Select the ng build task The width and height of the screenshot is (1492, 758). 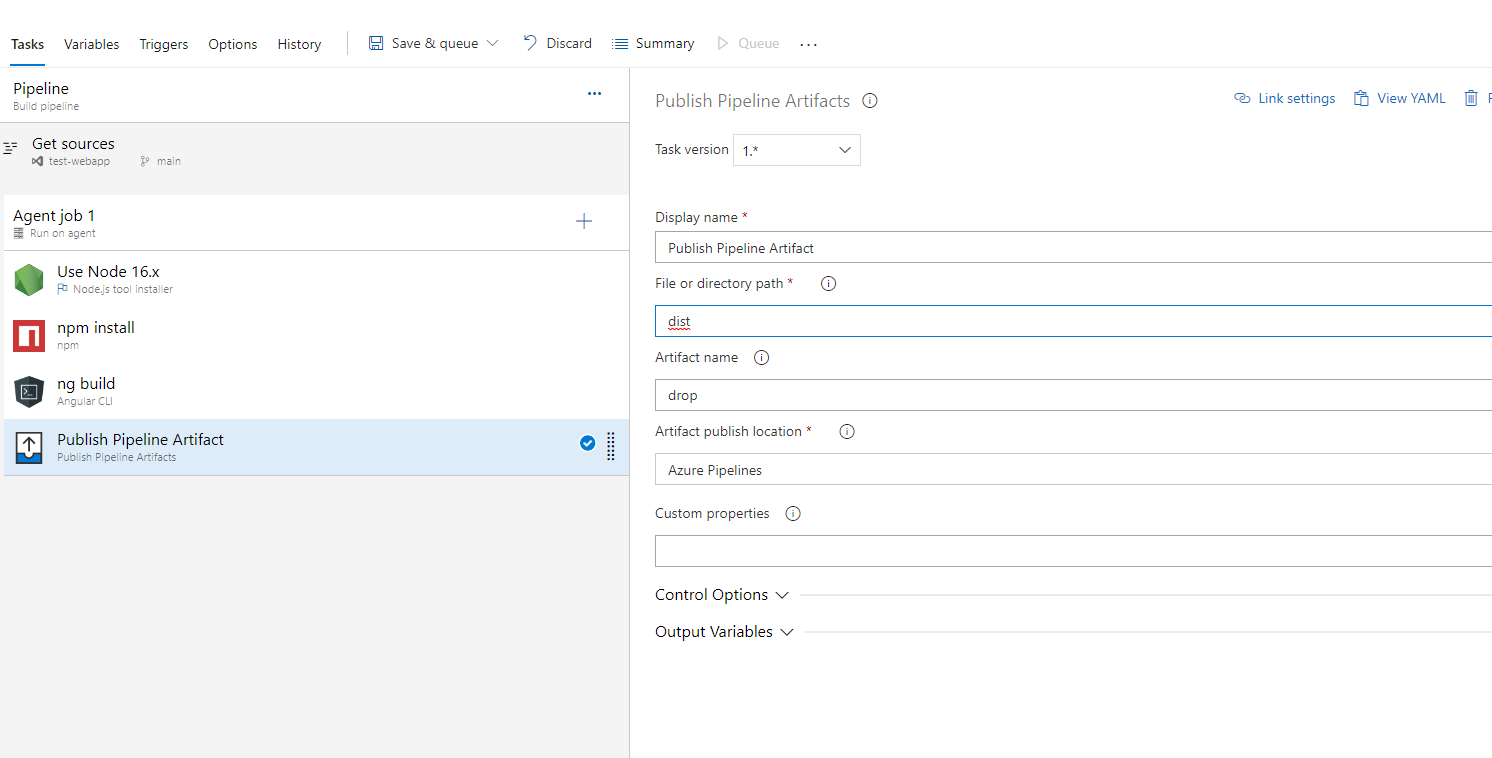(x=317, y=391)
